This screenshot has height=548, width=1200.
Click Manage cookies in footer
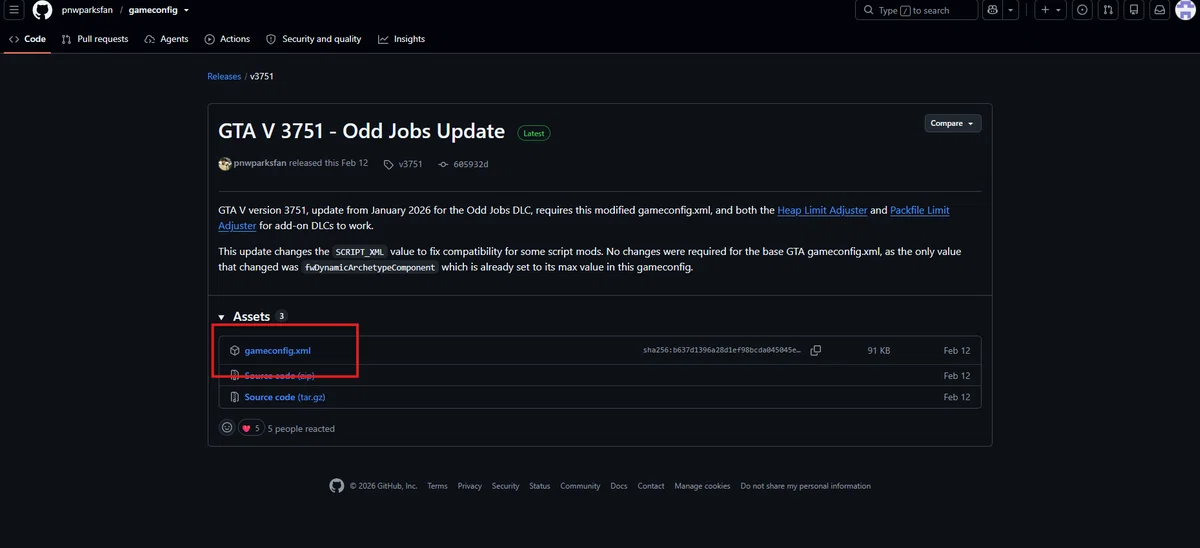tap(702, 486)
